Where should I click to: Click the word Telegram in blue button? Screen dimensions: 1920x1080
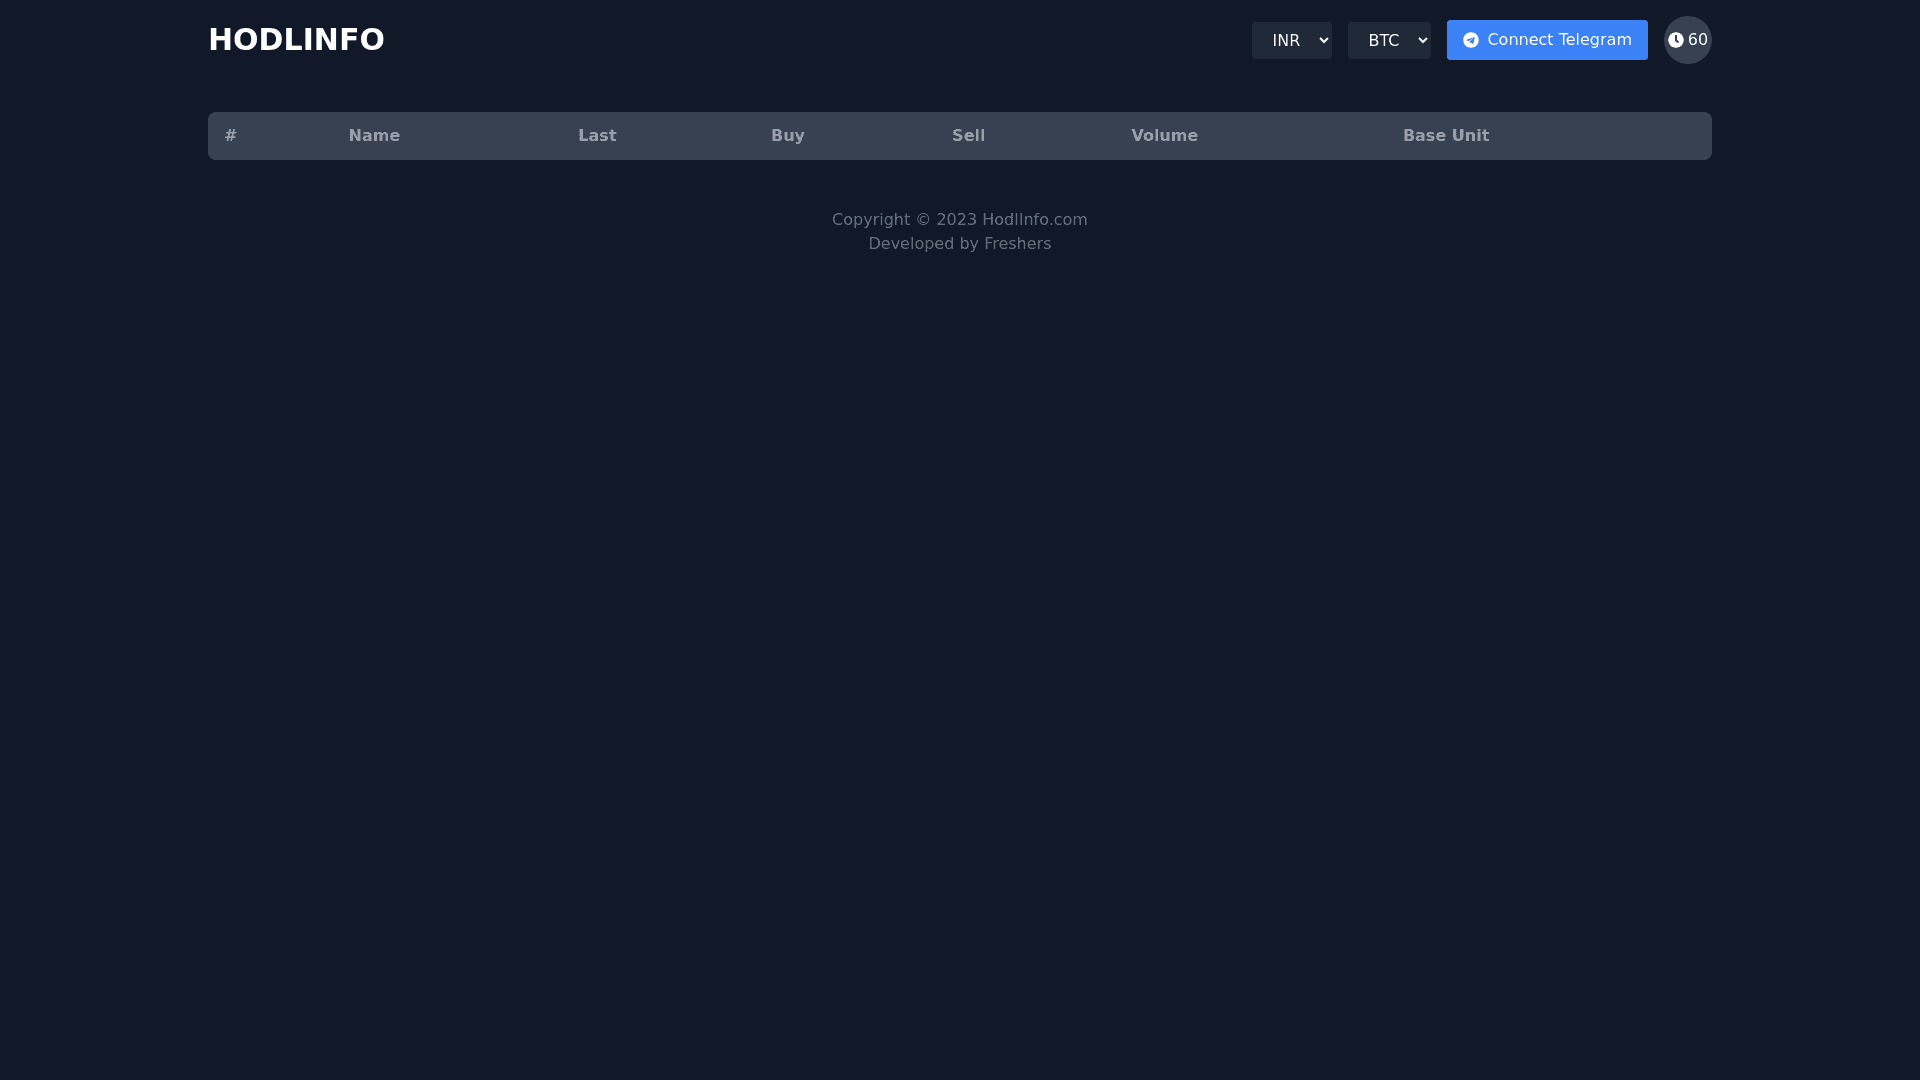coord(1594,40)
